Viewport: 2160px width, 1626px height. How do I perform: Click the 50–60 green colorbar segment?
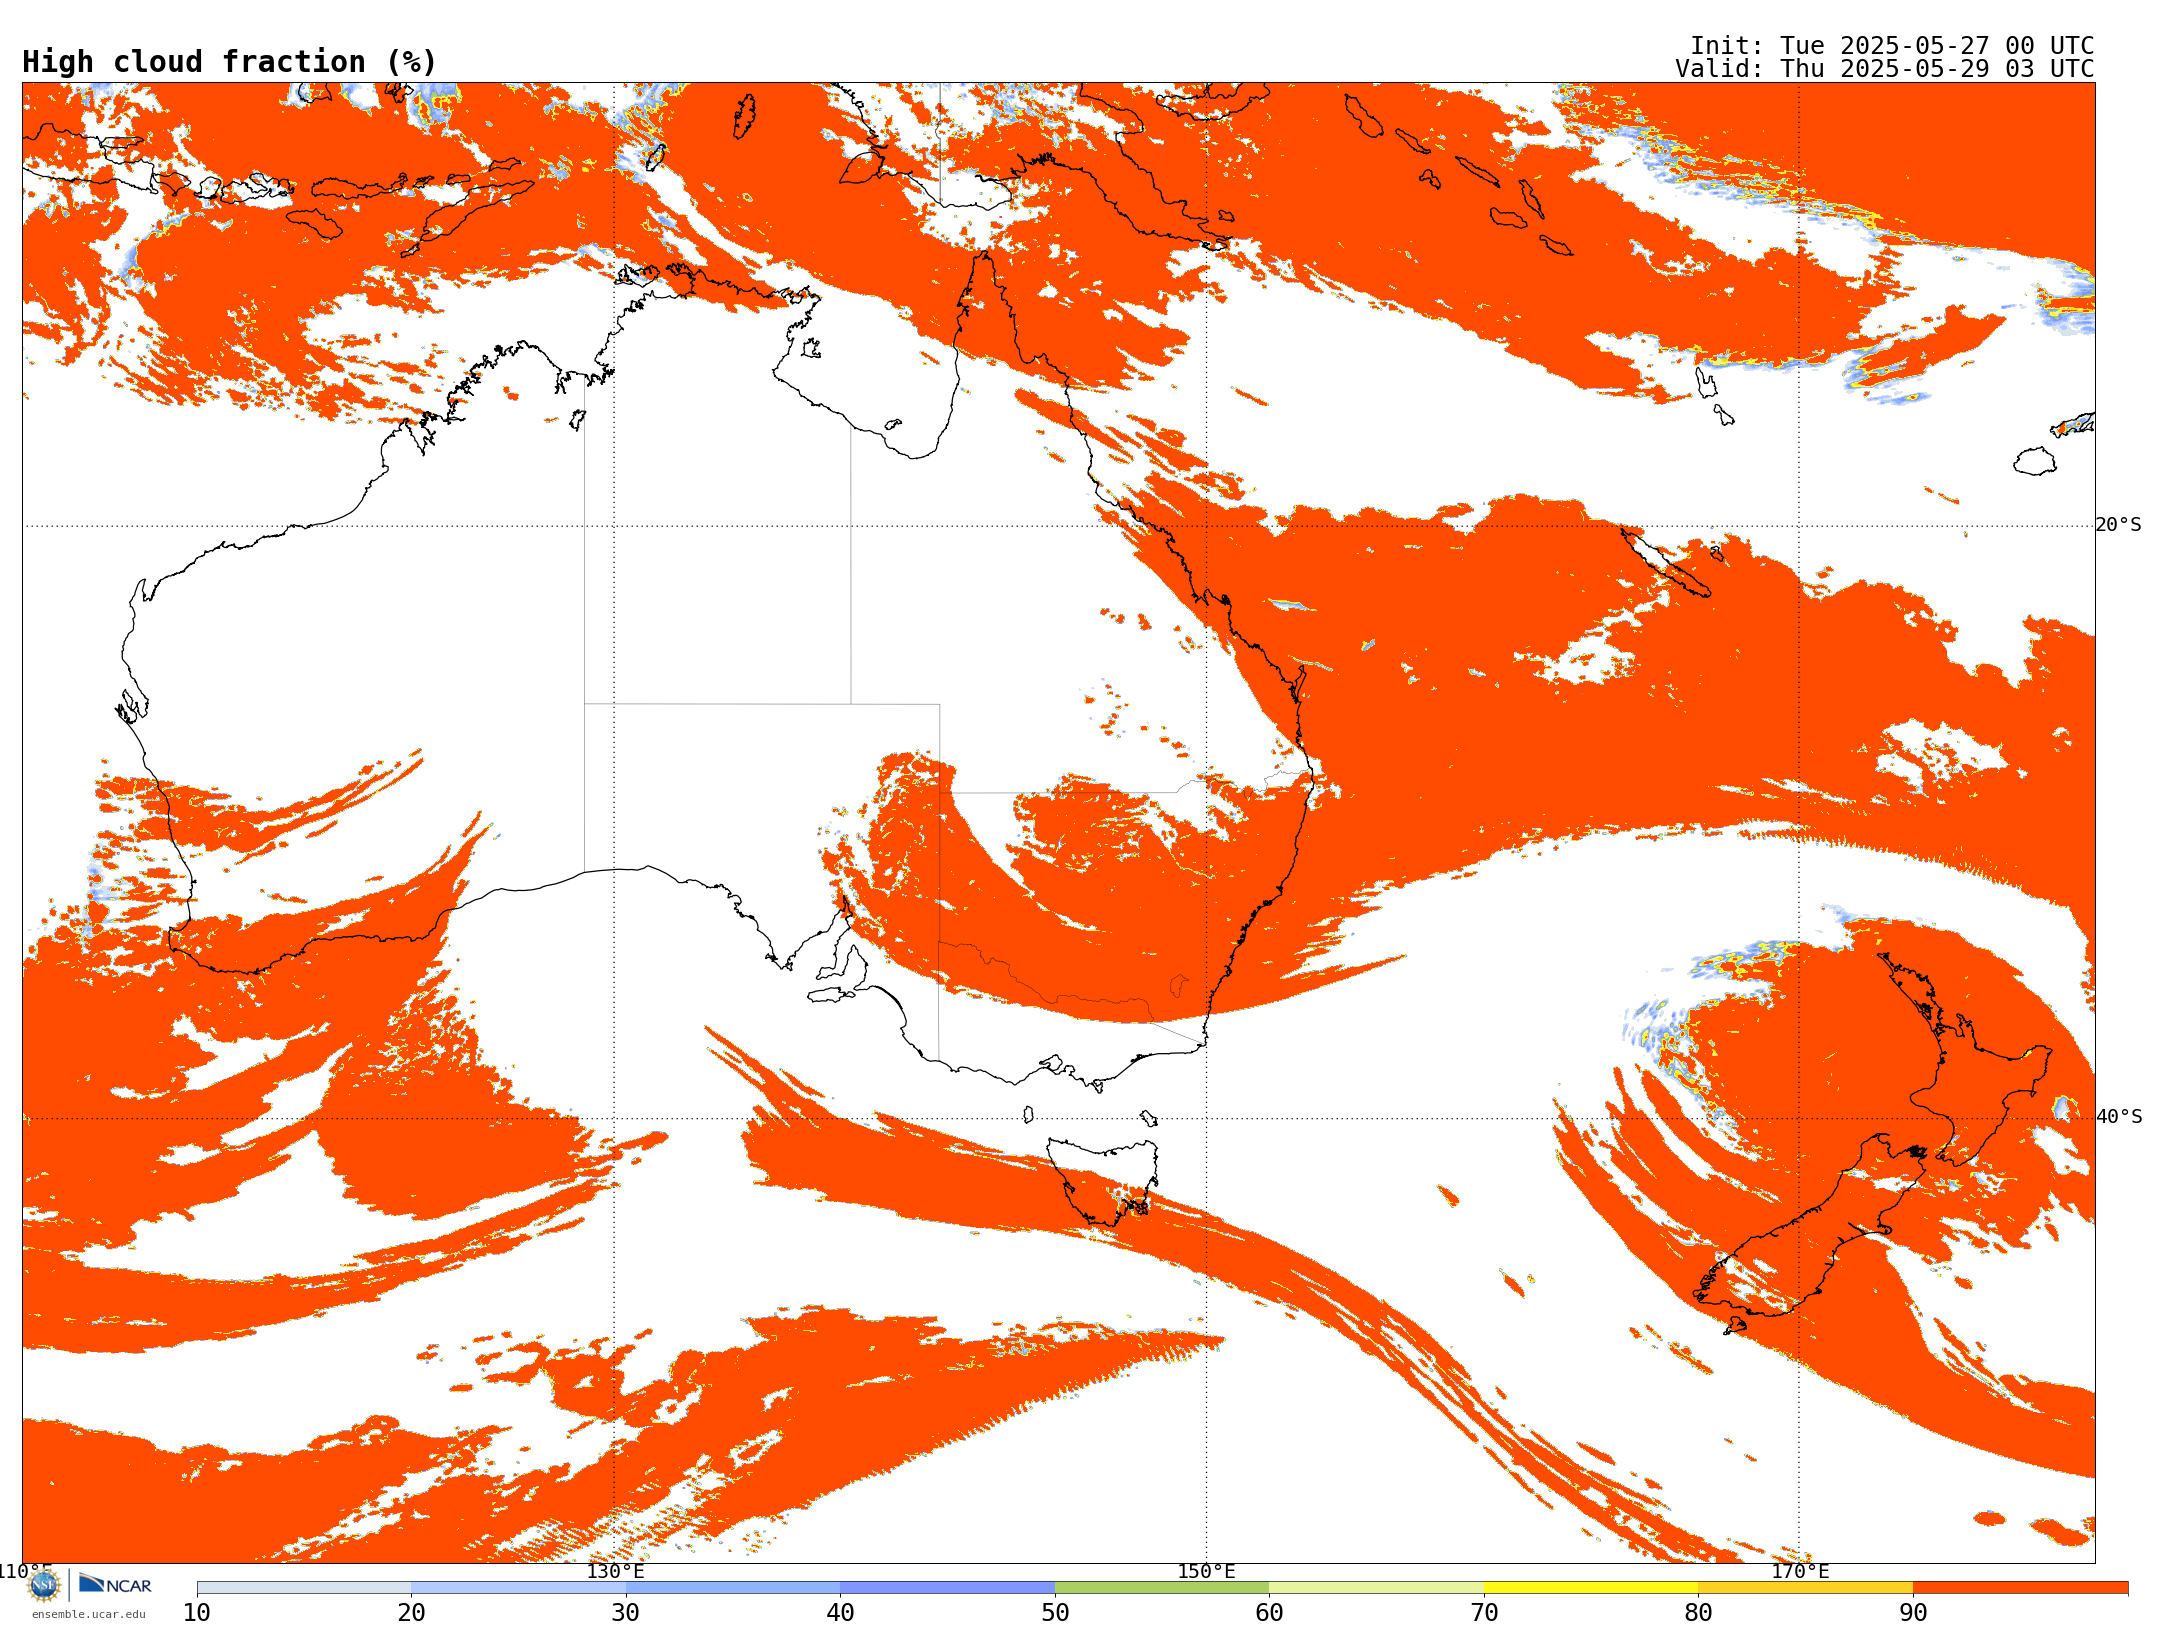pos(1162,1588)
